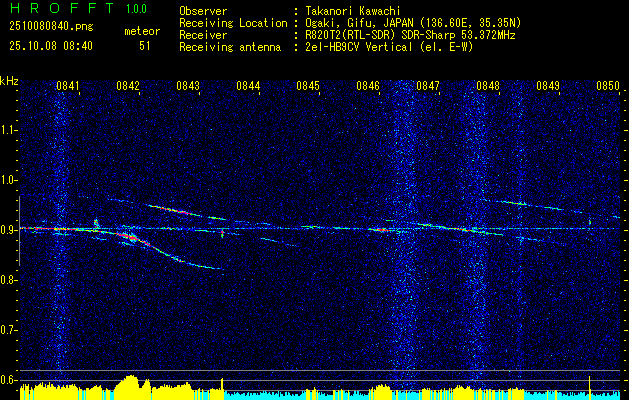Select the 1.0.0 version number
629x400 pixels.
tap(136, 9)
